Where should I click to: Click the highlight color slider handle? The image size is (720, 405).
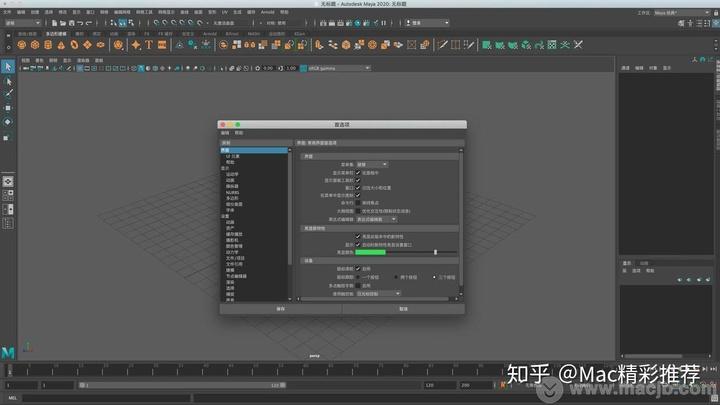pyautogui.click(x=435, y=253)
